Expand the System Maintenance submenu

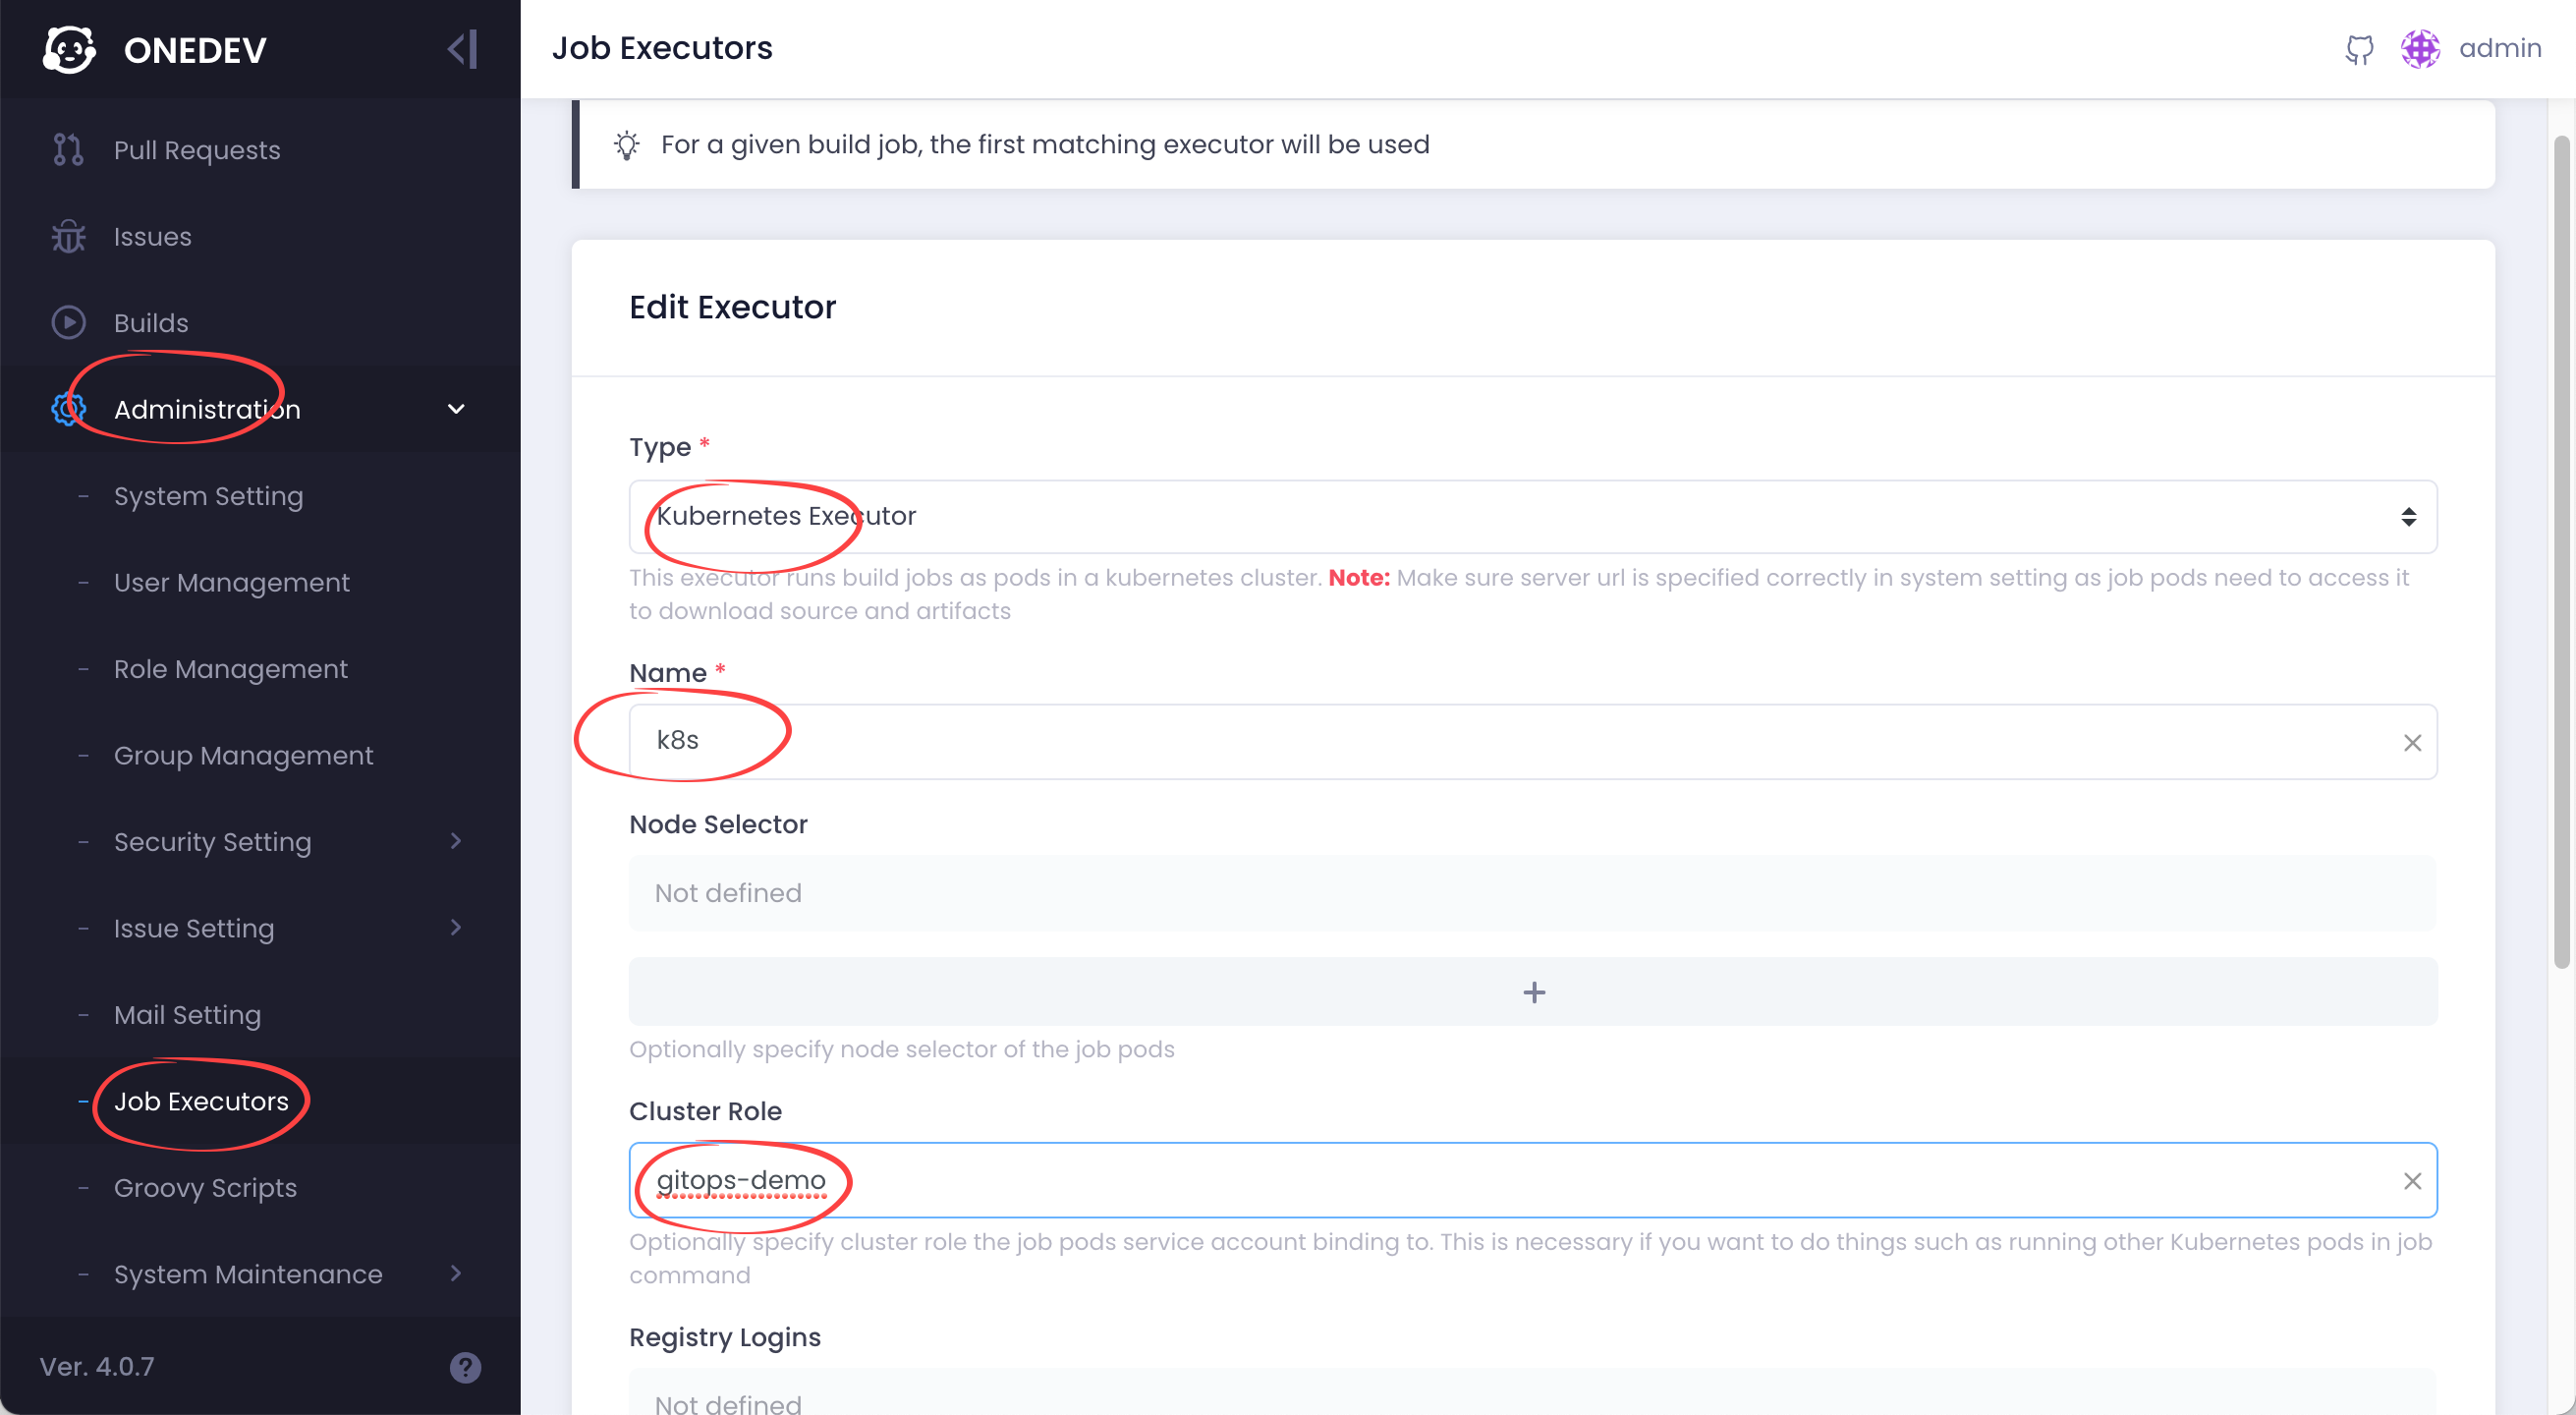click(456, 1274)
